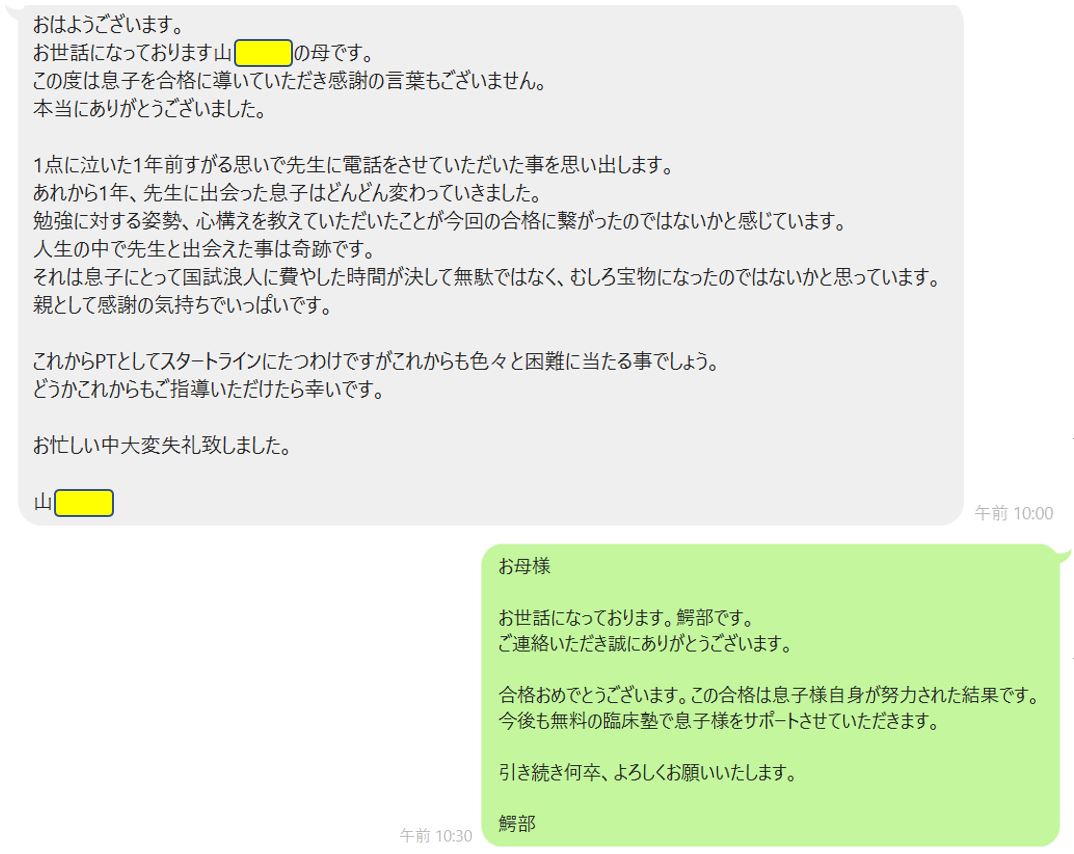Click the line どうかこれからもご指導いただけたら幸いです
The width and height of the screenshot is (1074, 854).
209,389
